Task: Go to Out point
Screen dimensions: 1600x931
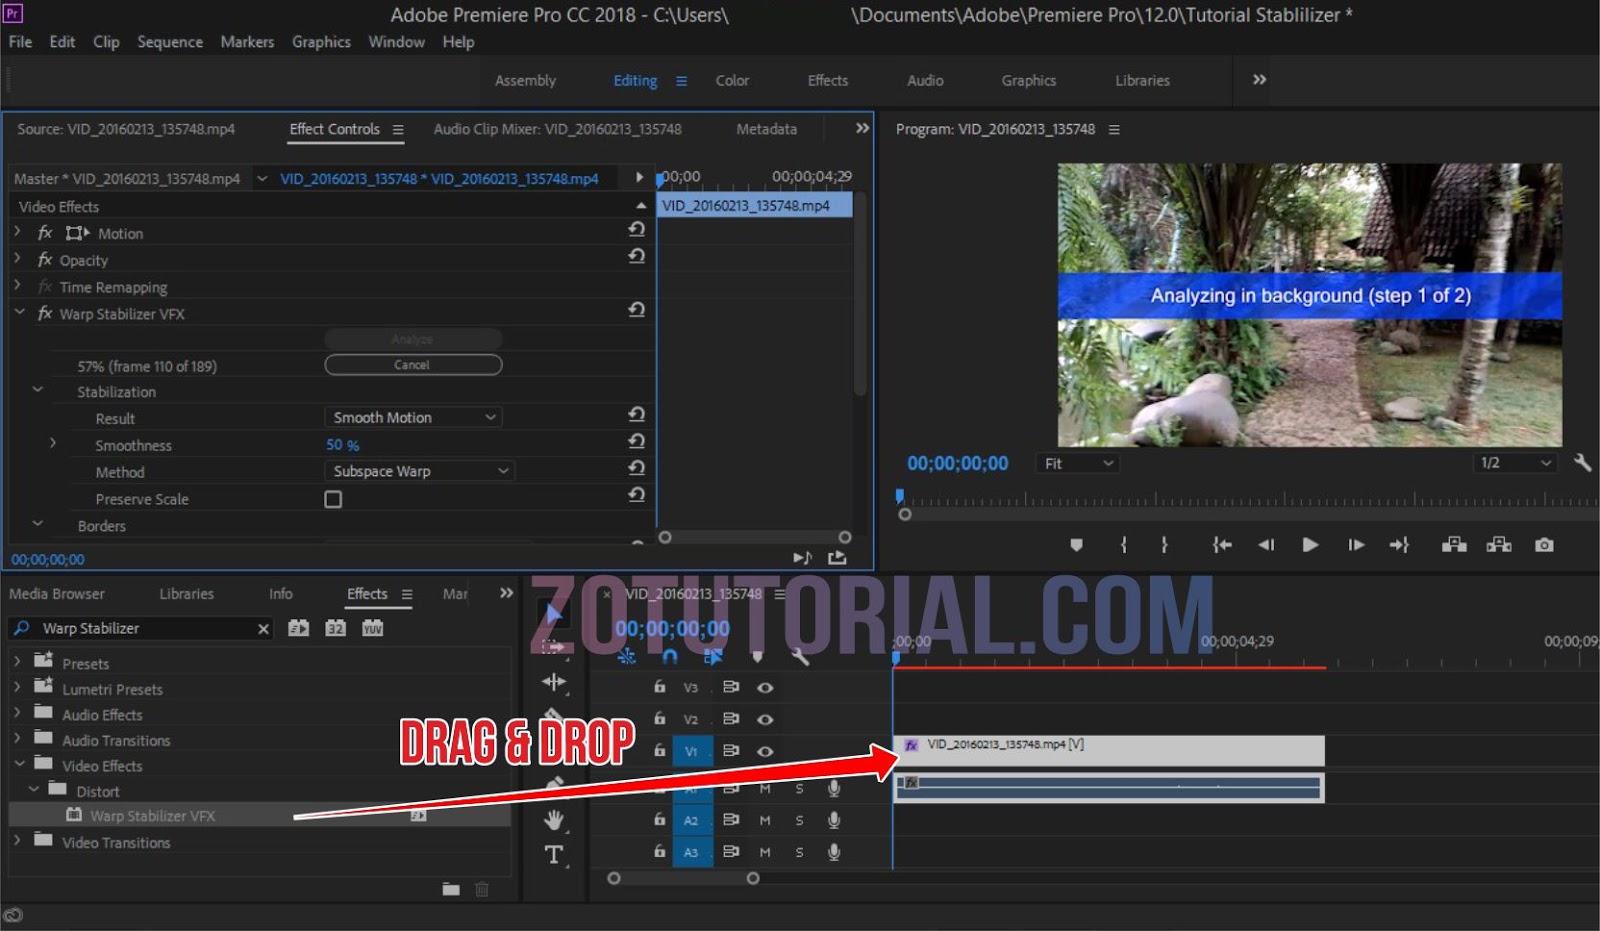Action: pos(1399,545)
